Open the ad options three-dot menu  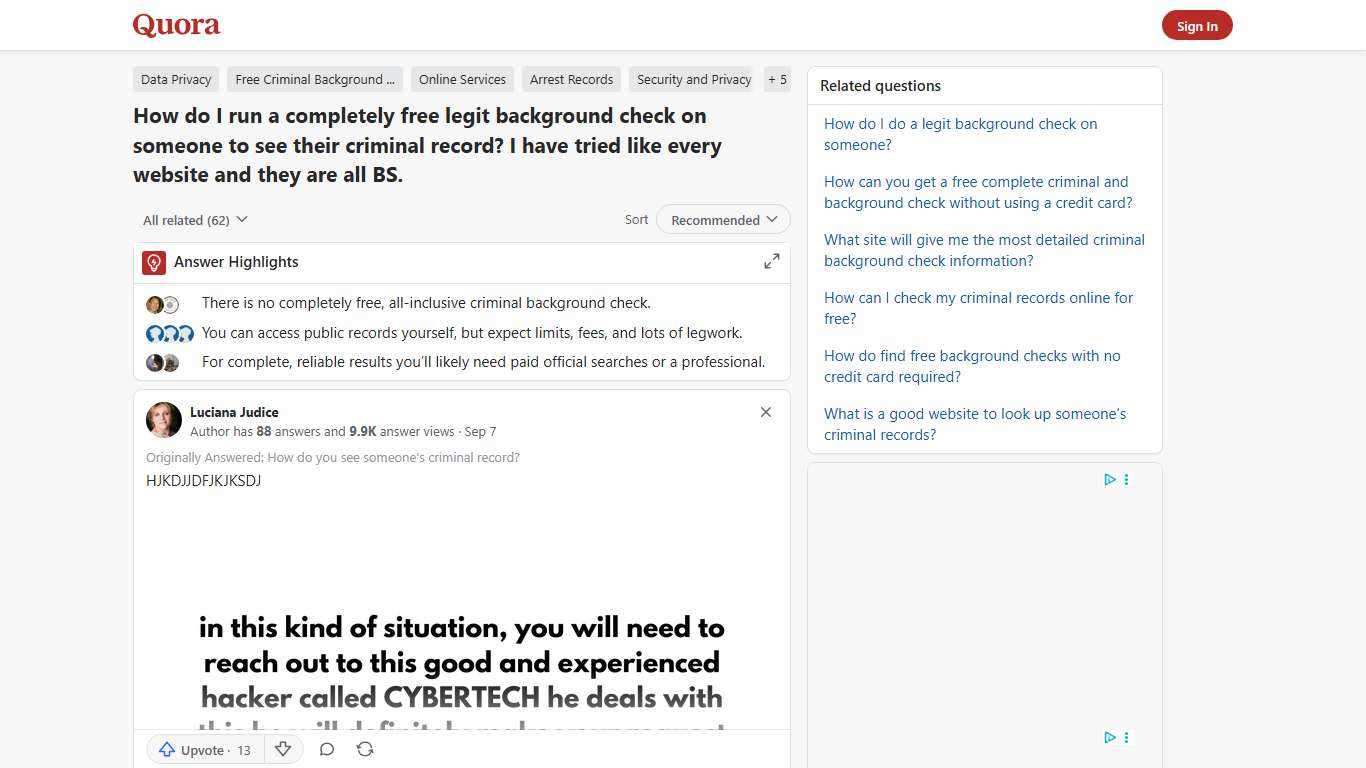1126,479
